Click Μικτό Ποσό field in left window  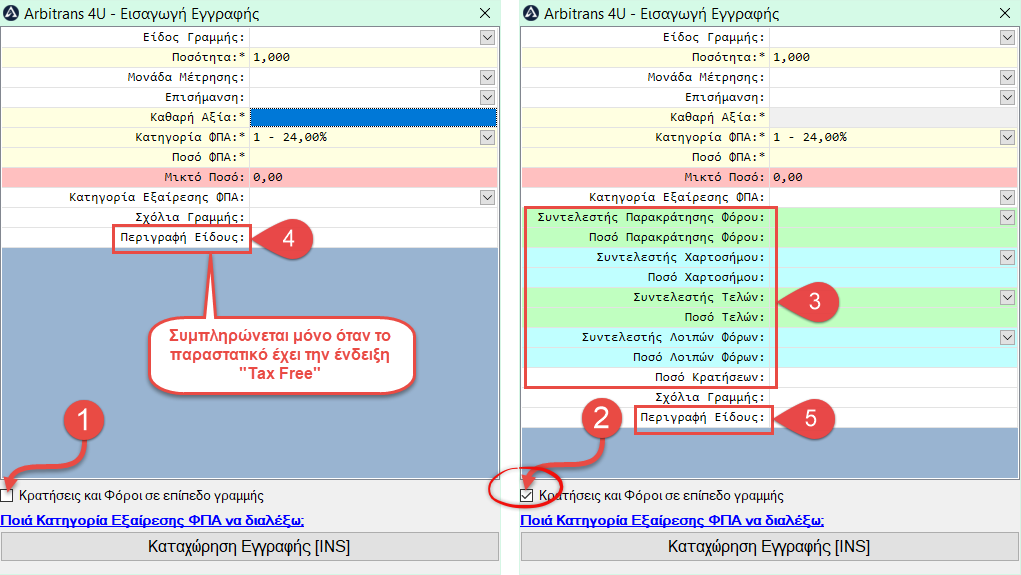tap(373, 177)
